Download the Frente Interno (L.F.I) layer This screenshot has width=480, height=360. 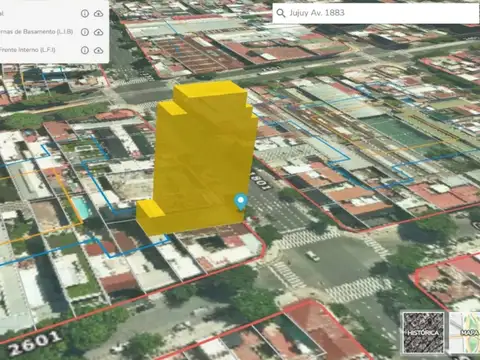(x=98, y=50)
